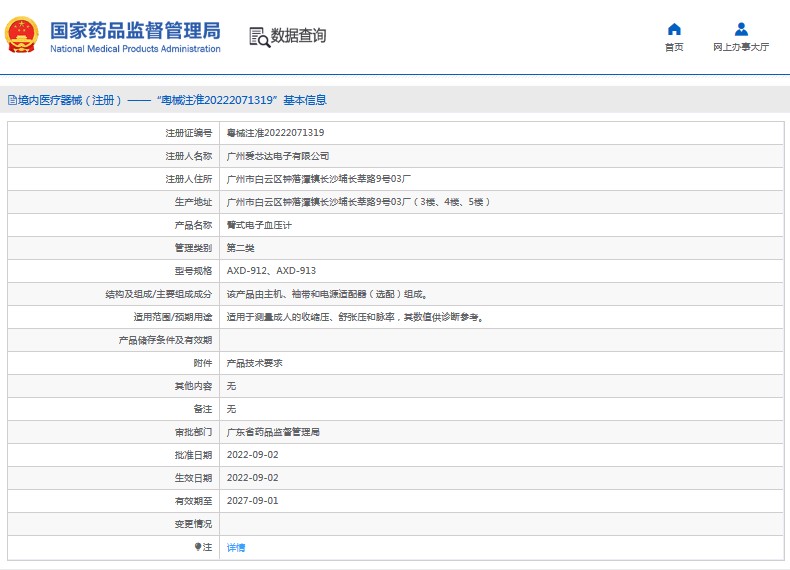
Task: Click model spec value AXD-912、AXD-913
Action: click(271, 271)
